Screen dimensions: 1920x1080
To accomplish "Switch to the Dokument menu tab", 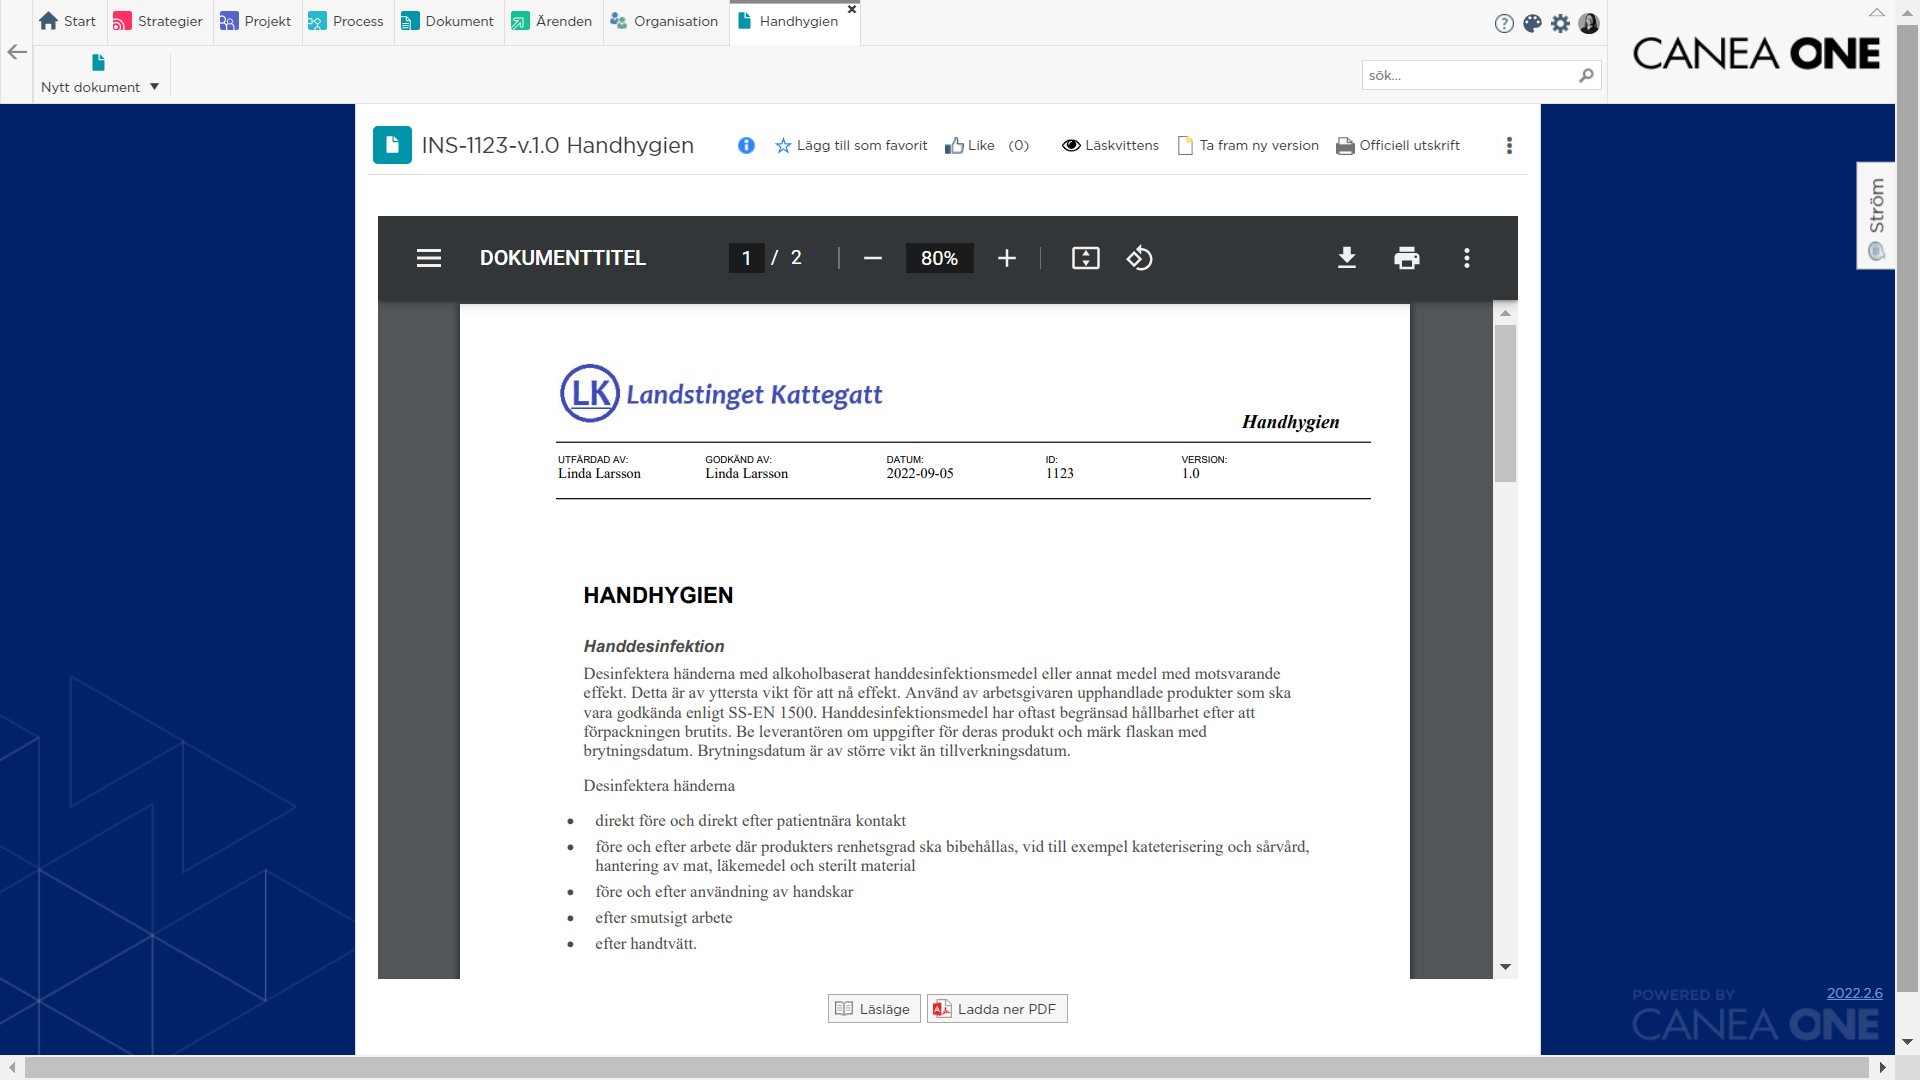I will (x=448, y=22).
